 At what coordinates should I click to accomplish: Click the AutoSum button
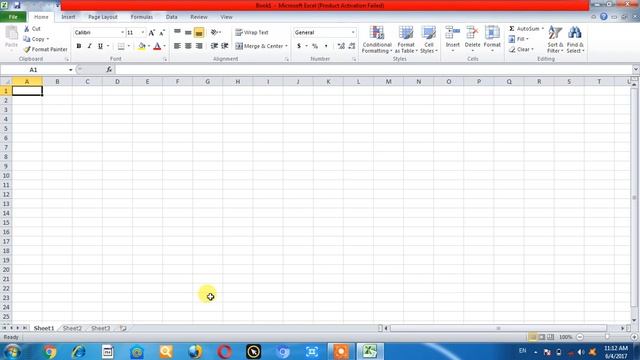pyautogui.click(x=524, y=29)
